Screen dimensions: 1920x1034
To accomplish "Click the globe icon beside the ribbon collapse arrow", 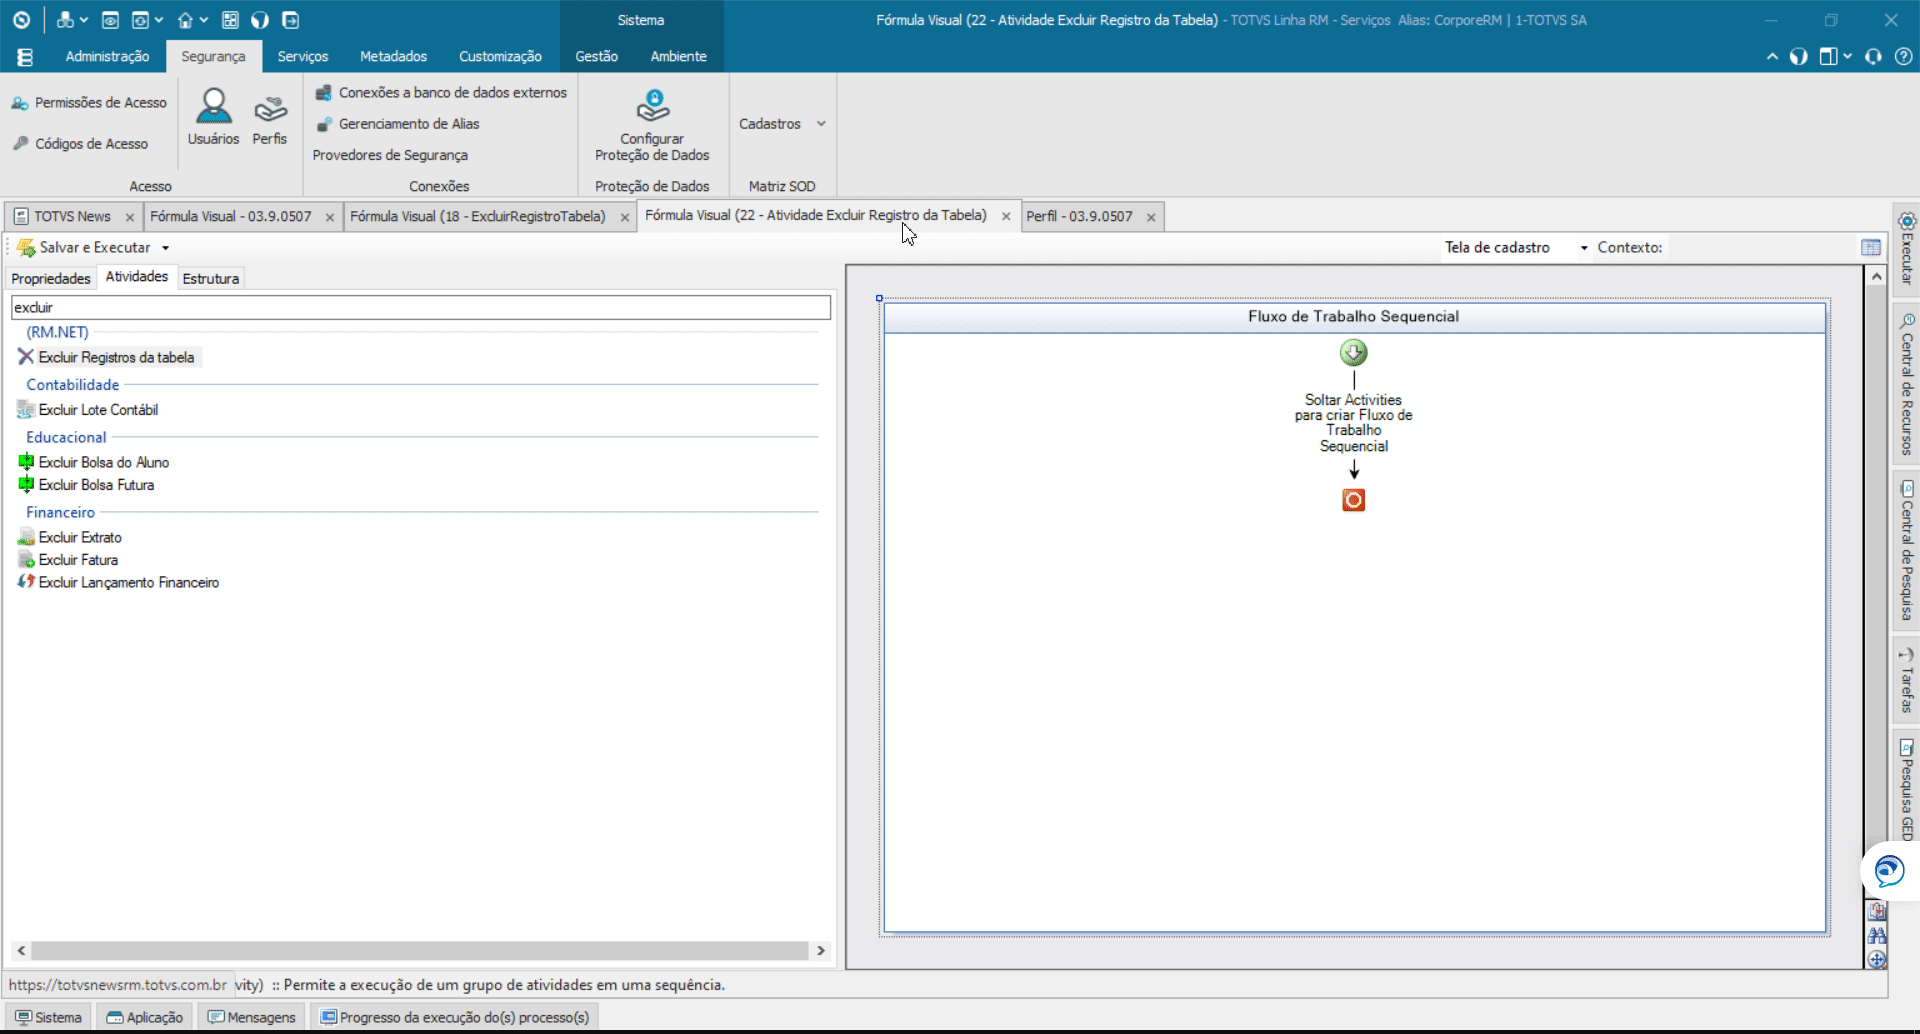I will click(1799, 57).
